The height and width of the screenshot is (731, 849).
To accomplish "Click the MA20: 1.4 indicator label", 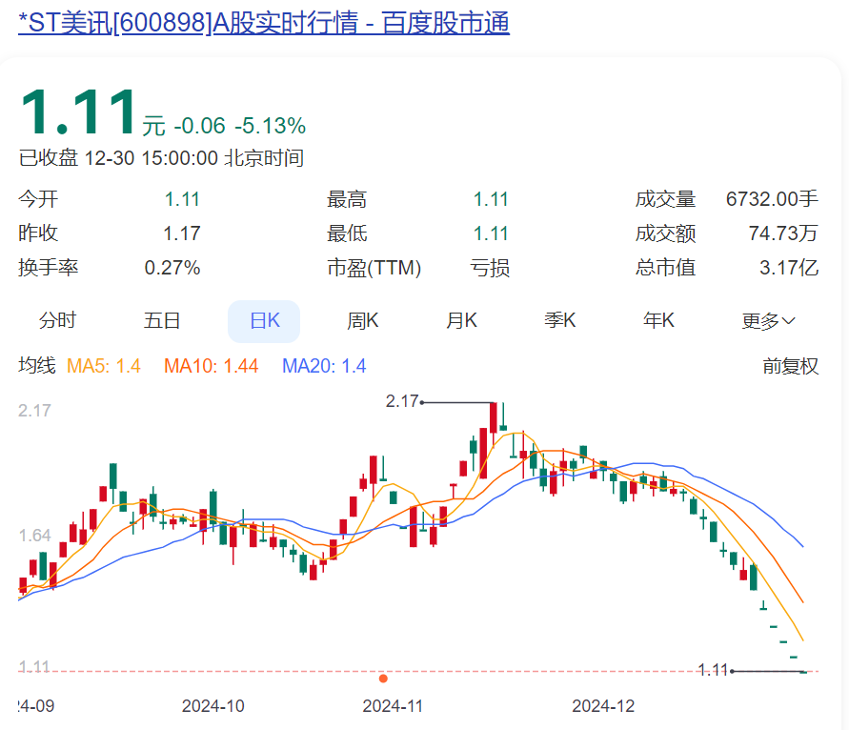I will coord(324,366).
